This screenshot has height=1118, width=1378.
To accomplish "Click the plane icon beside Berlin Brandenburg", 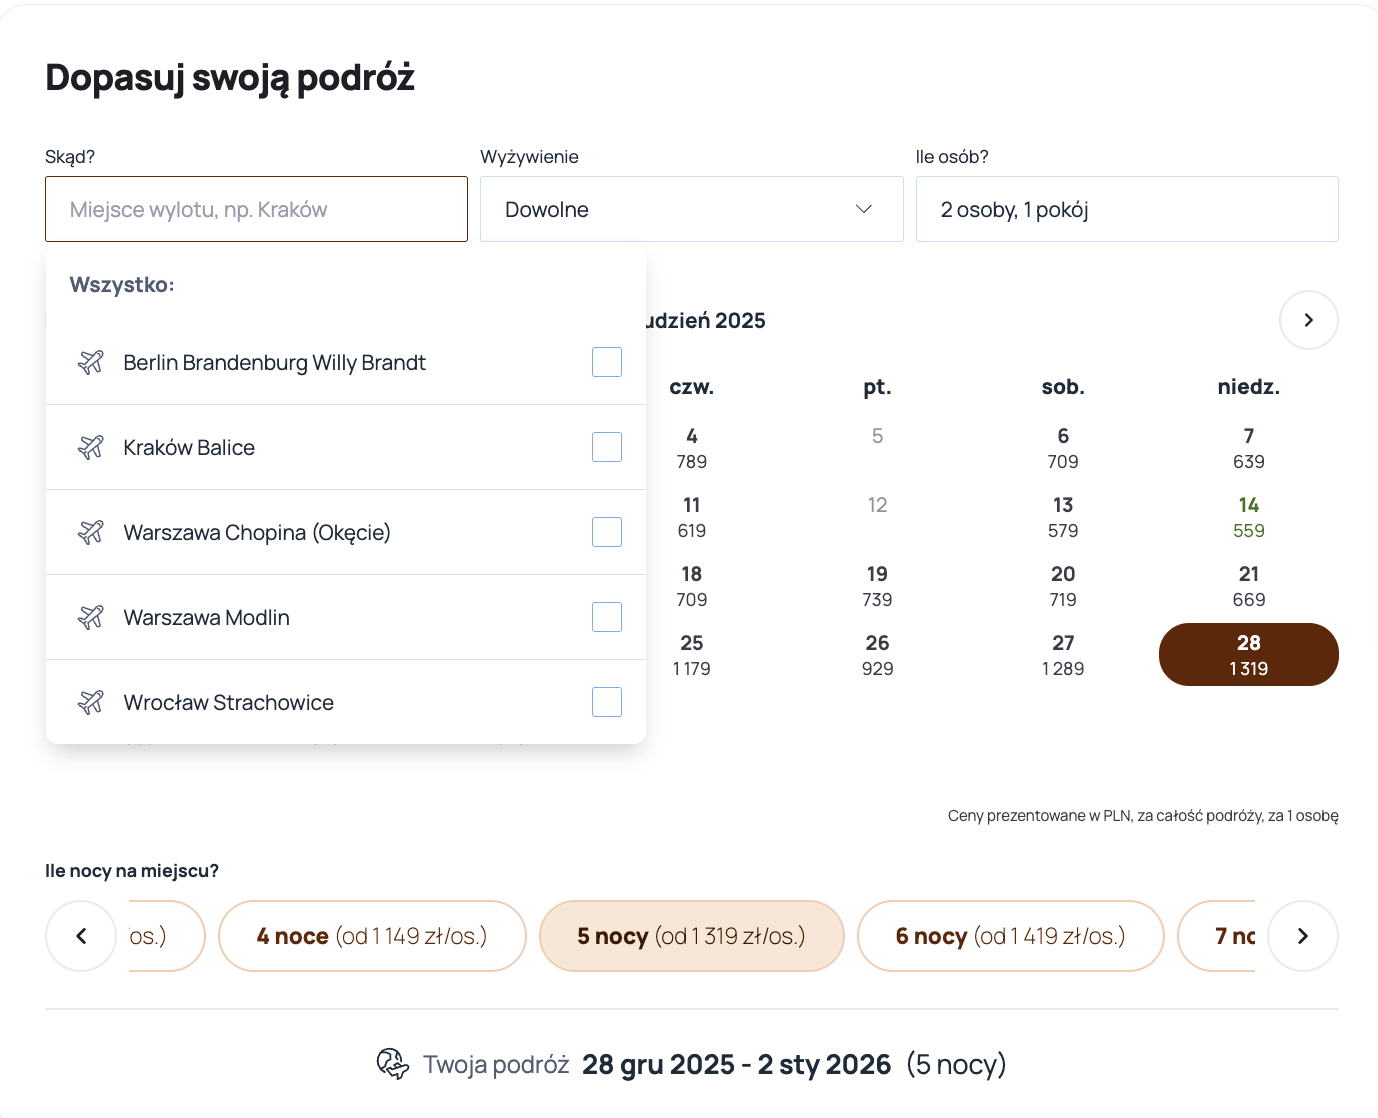I will coord(91,362).
